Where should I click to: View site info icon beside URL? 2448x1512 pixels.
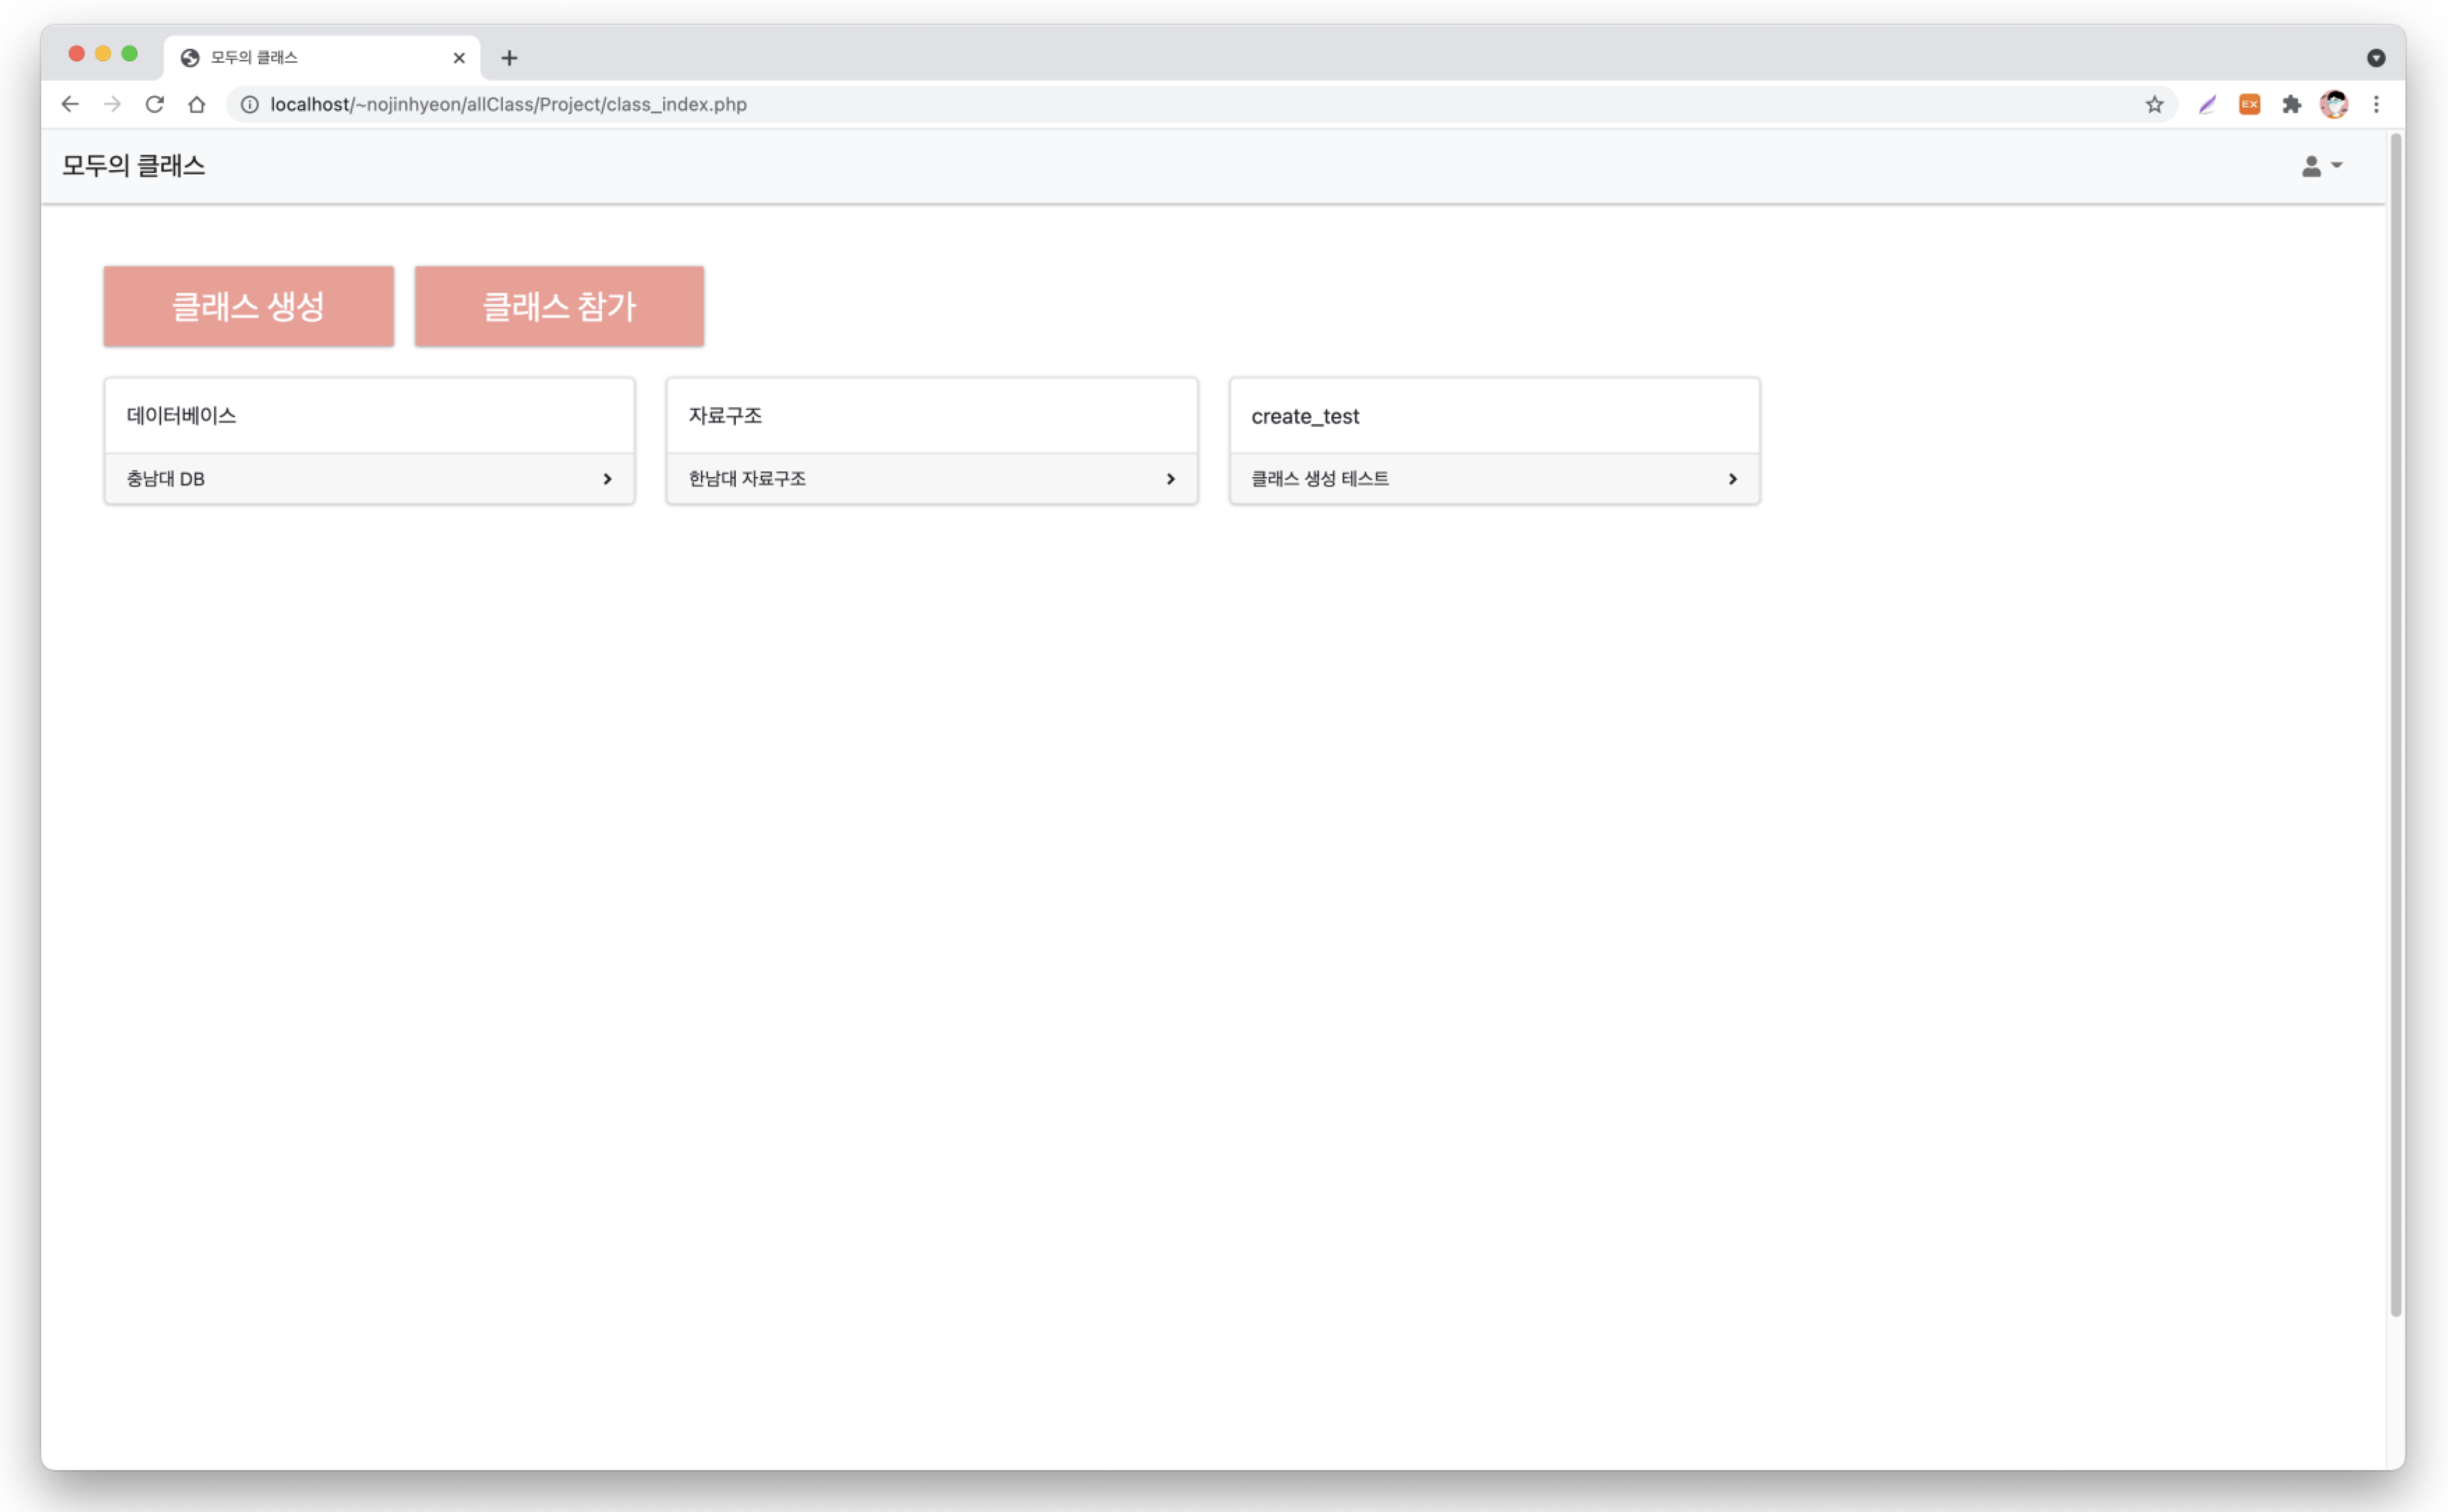coord(250,104)
